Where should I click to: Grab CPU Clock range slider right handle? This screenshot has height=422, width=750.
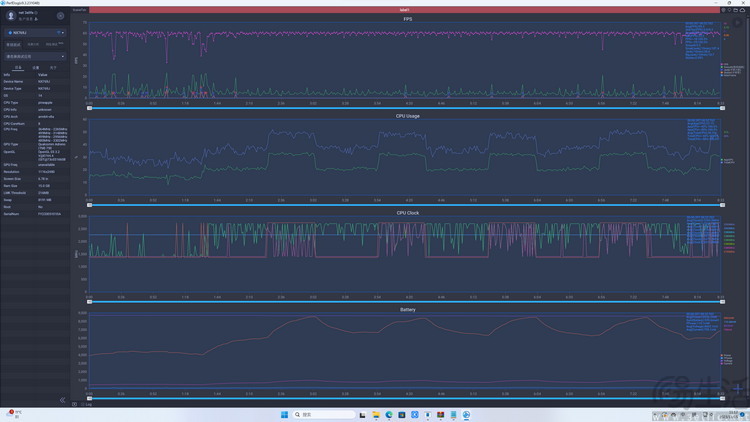pos(722,301)
